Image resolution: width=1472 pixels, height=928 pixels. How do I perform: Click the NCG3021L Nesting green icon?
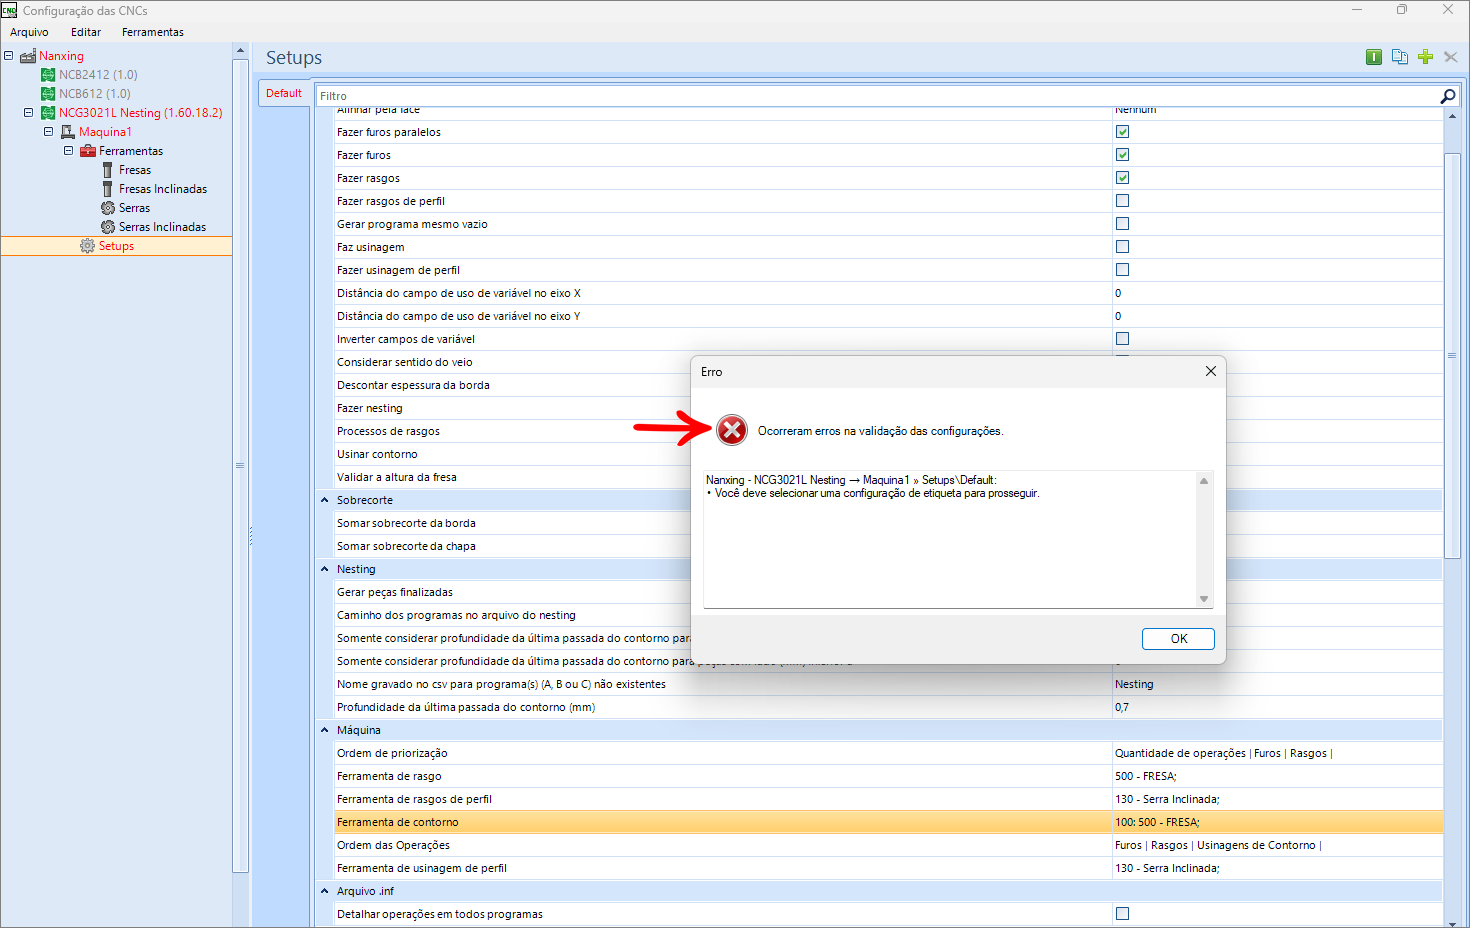pos(48,113)
